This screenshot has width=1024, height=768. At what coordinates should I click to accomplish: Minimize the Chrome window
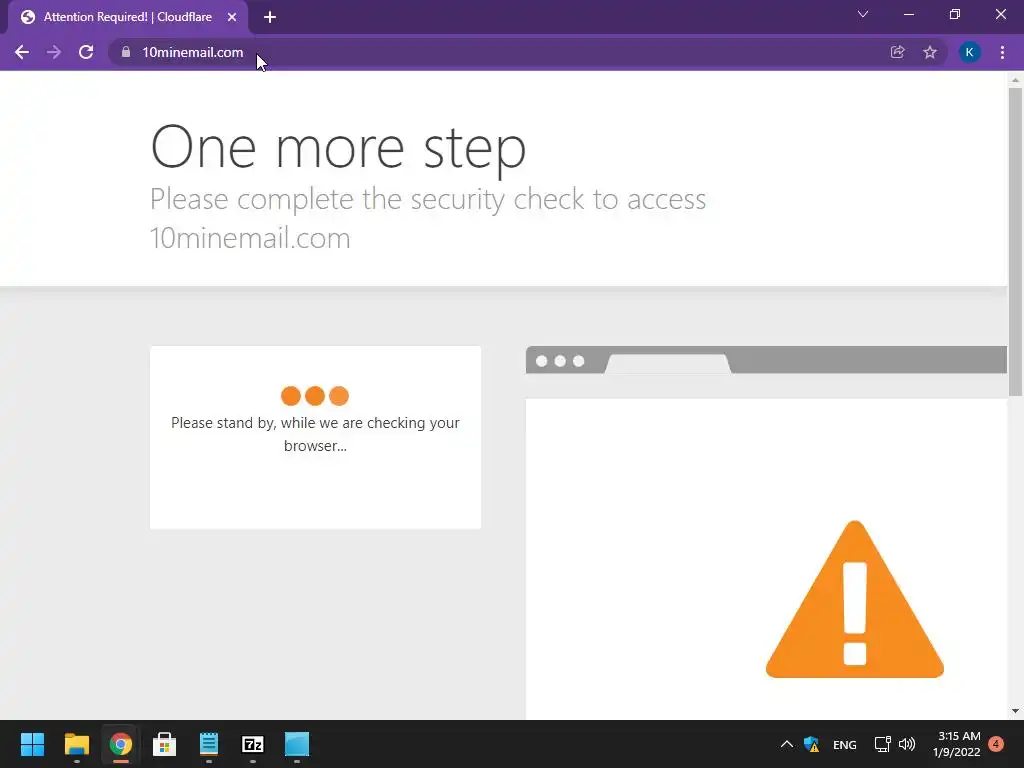[x=908, y=14]
